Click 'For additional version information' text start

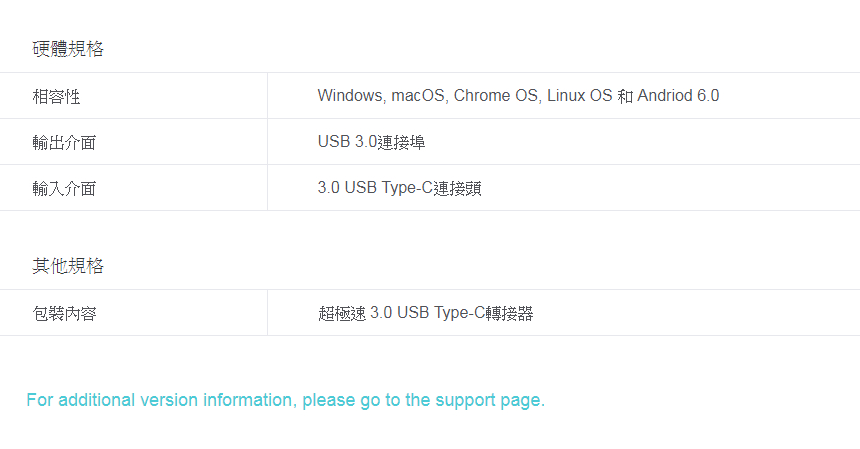tap(161, 400)
